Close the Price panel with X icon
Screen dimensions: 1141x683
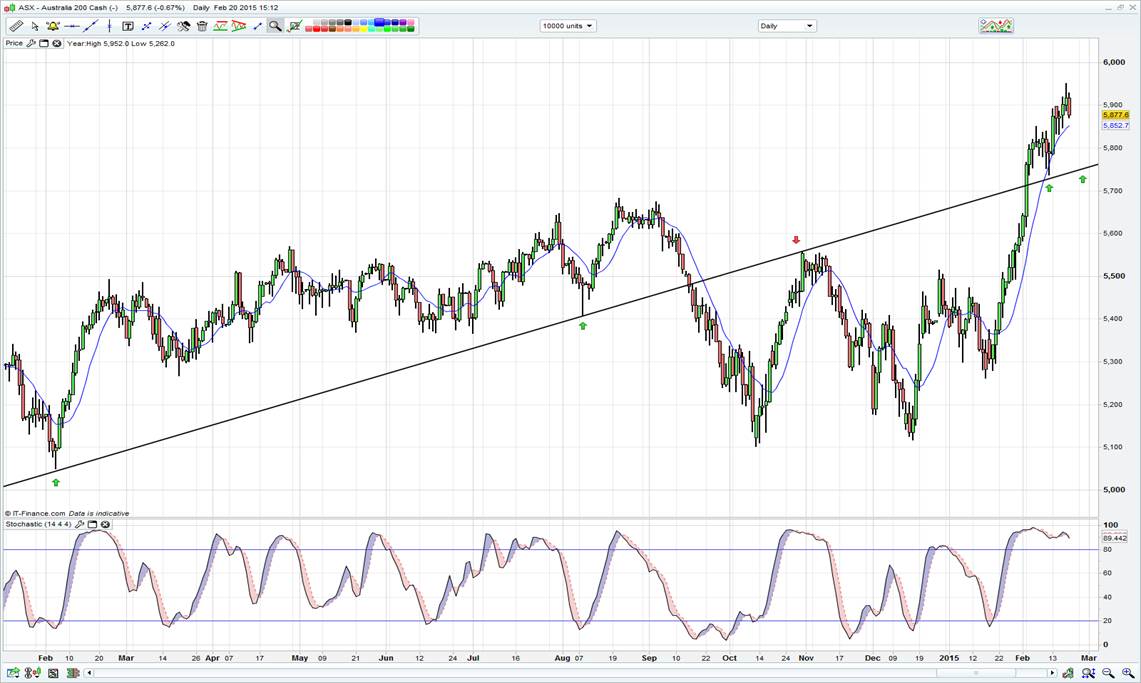[x=57, y=43]
